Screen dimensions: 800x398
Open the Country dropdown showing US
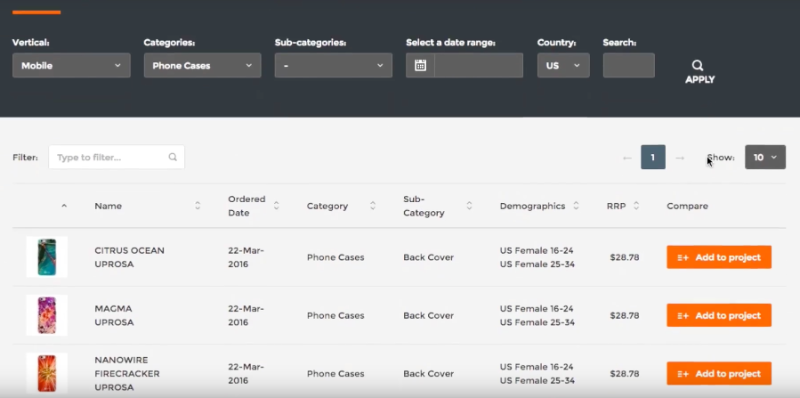(x=563, y=65)
